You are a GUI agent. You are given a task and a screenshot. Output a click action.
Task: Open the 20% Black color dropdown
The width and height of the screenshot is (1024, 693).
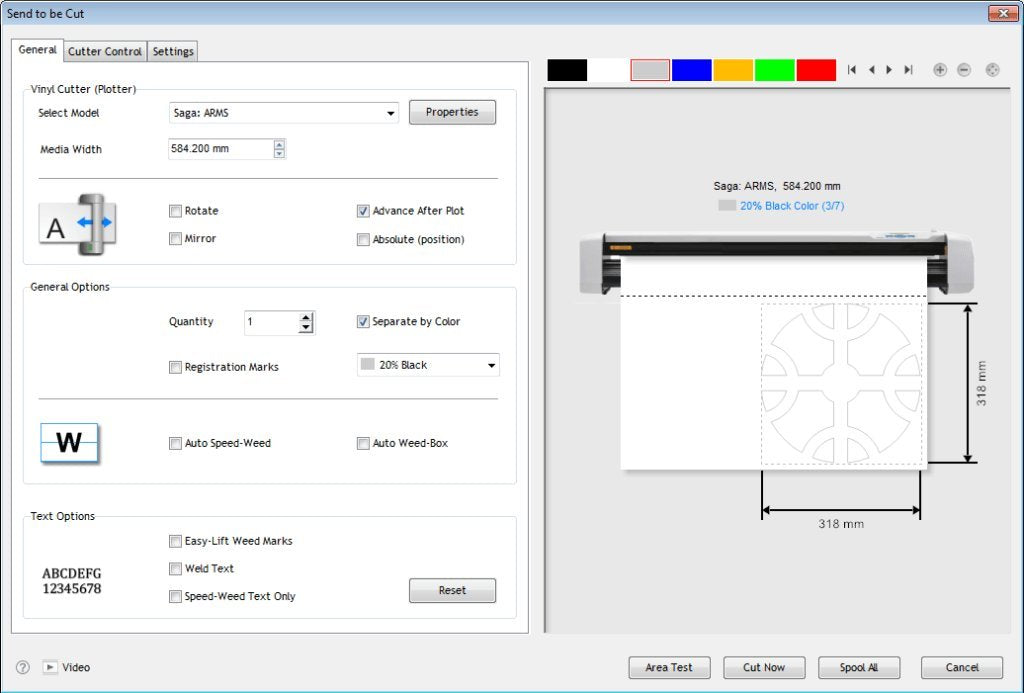pos(491,364)
